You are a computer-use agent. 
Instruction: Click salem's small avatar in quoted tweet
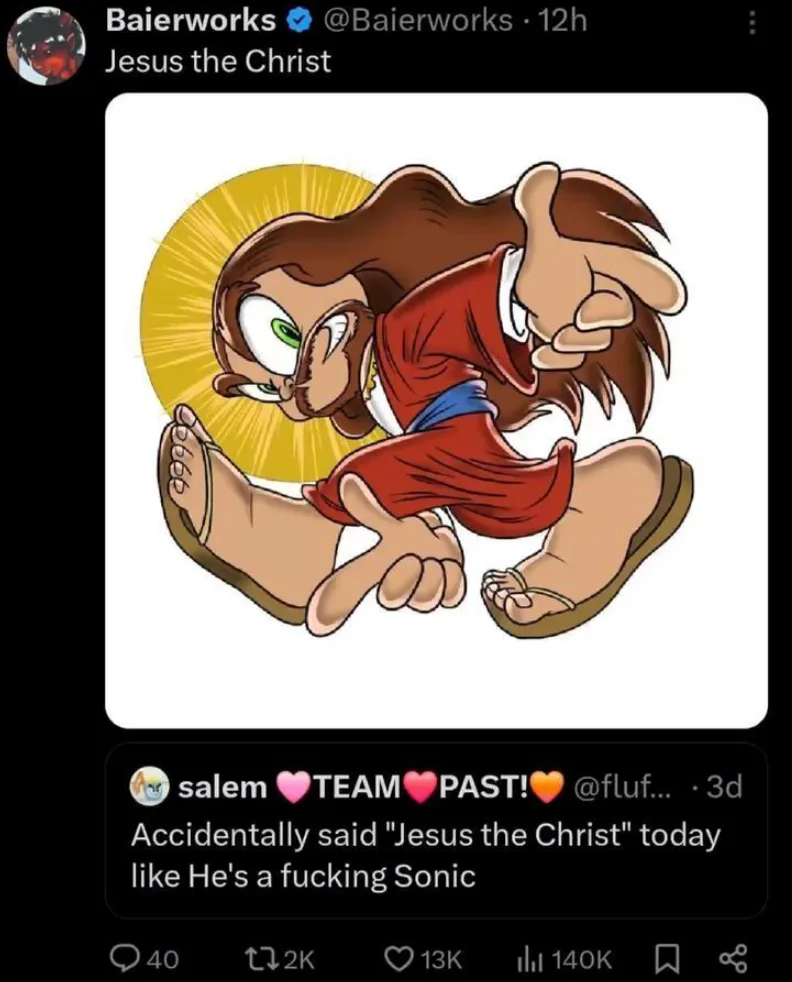(x=149, y=787)
